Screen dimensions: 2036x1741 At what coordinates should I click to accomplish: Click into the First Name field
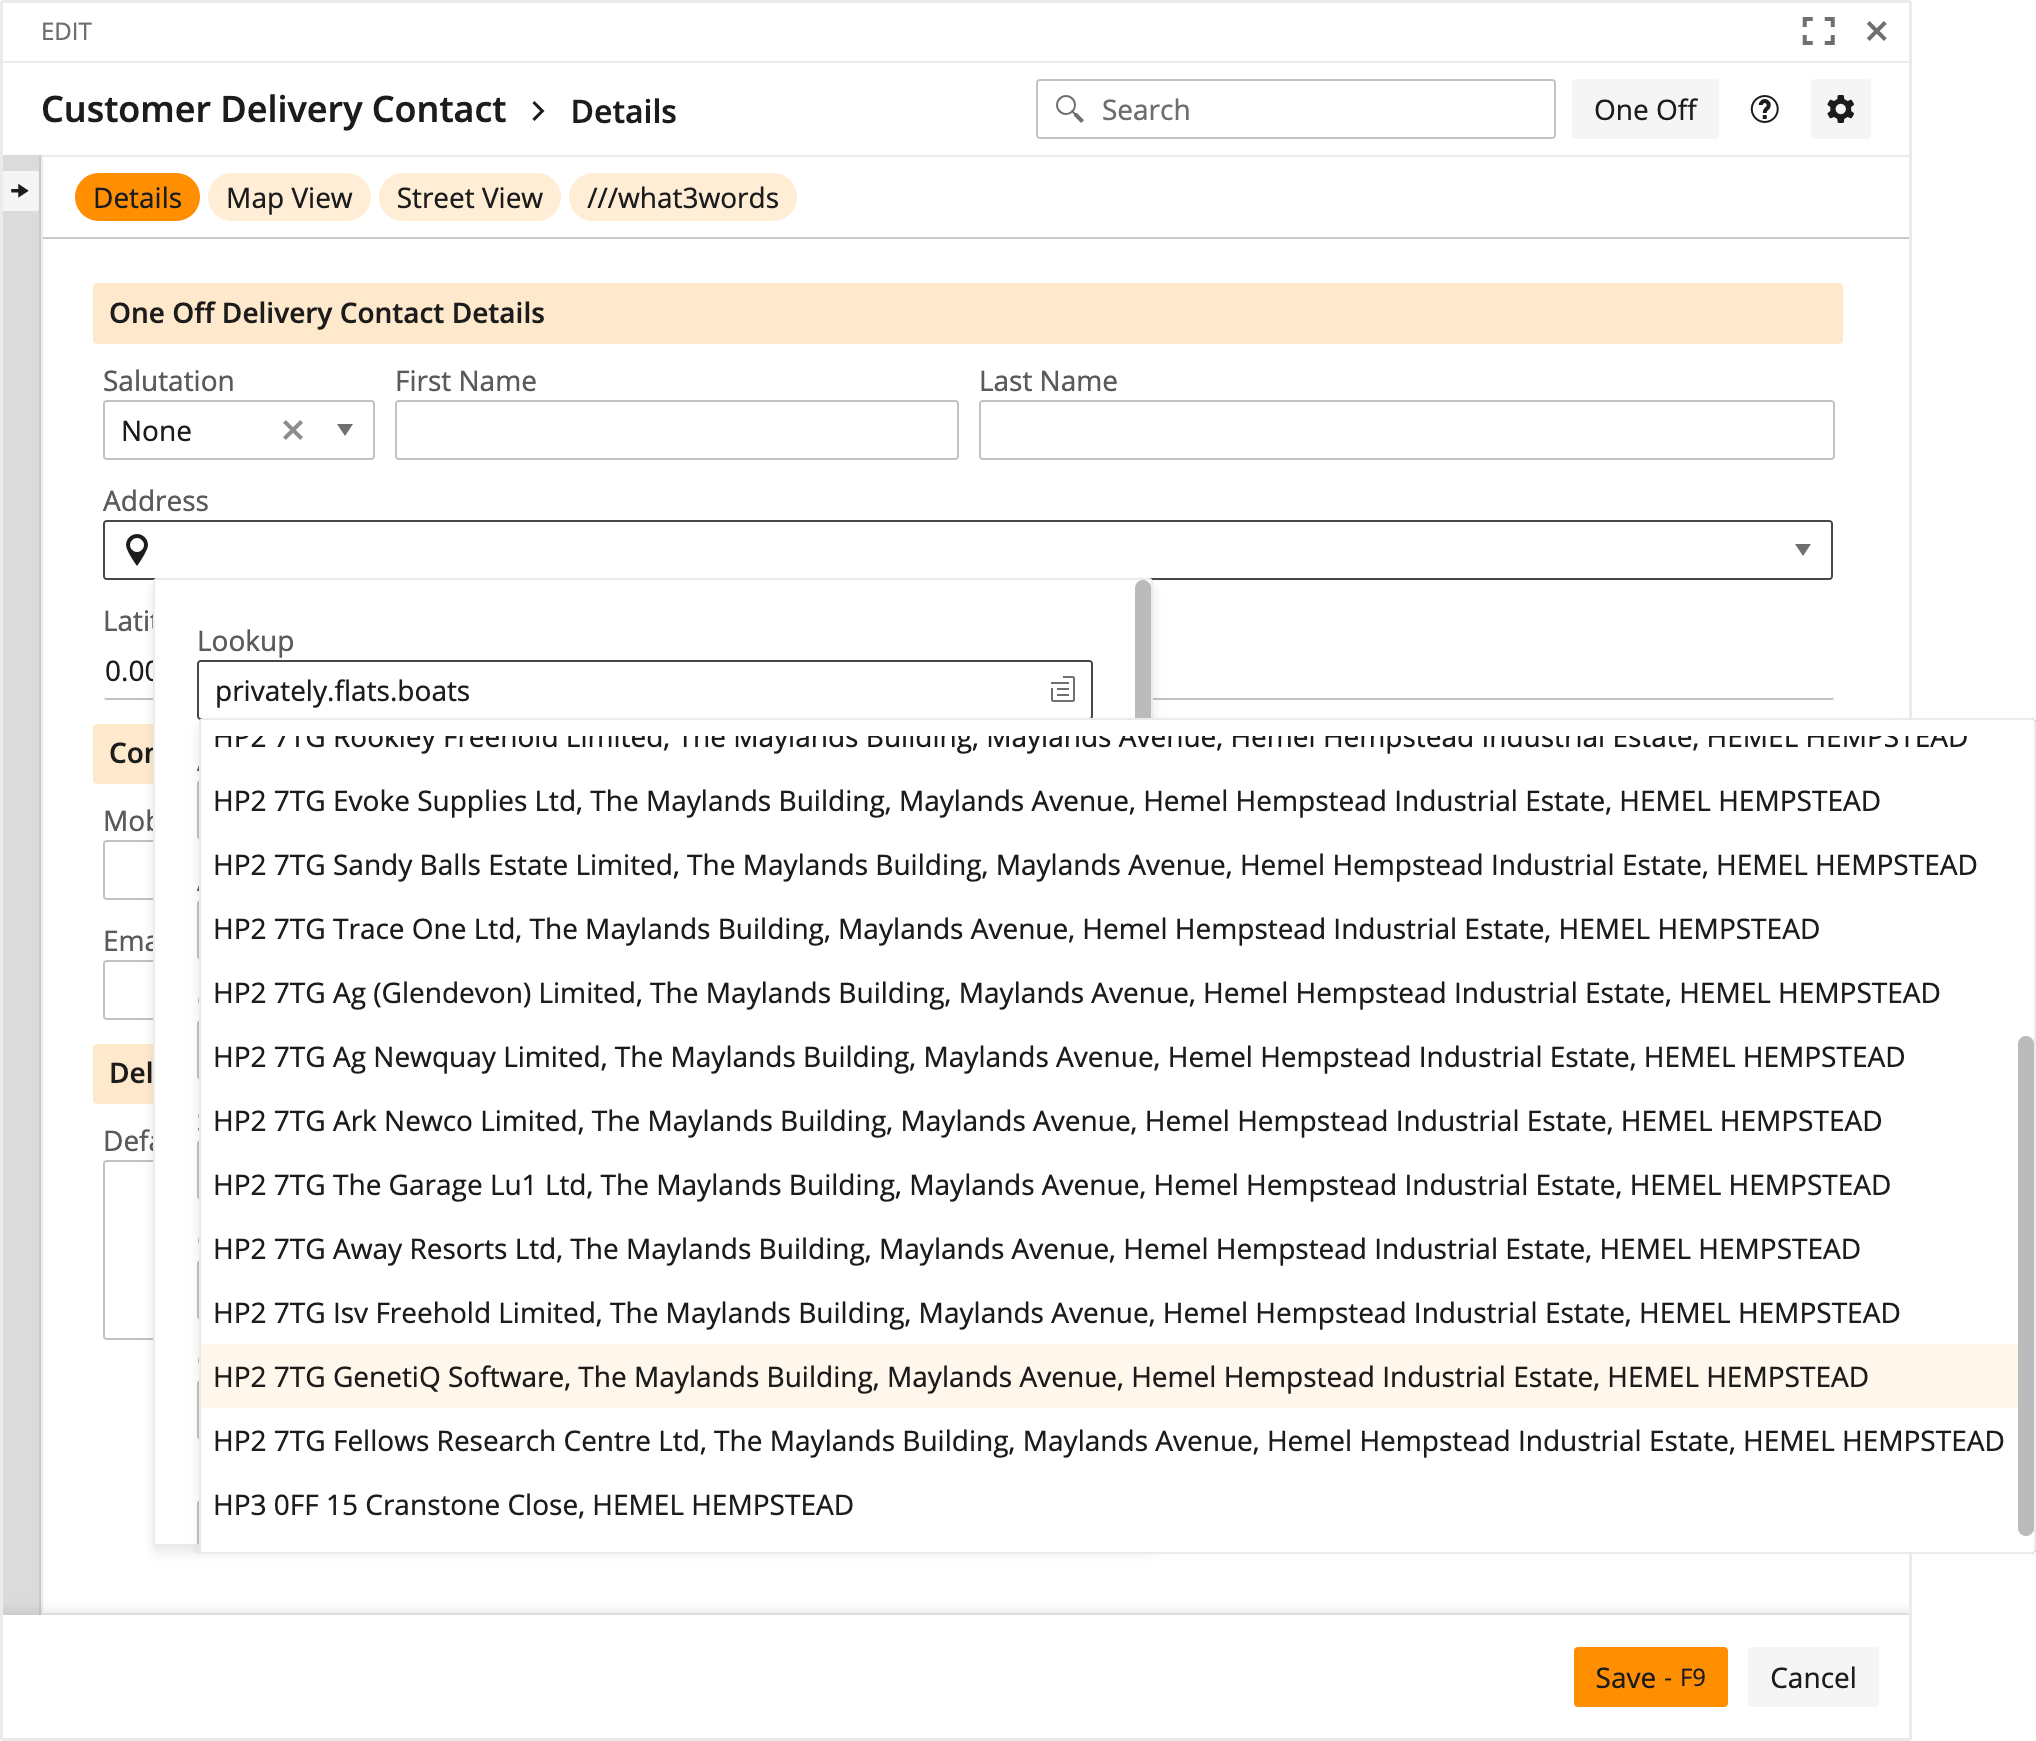click(x=676, y=430)
